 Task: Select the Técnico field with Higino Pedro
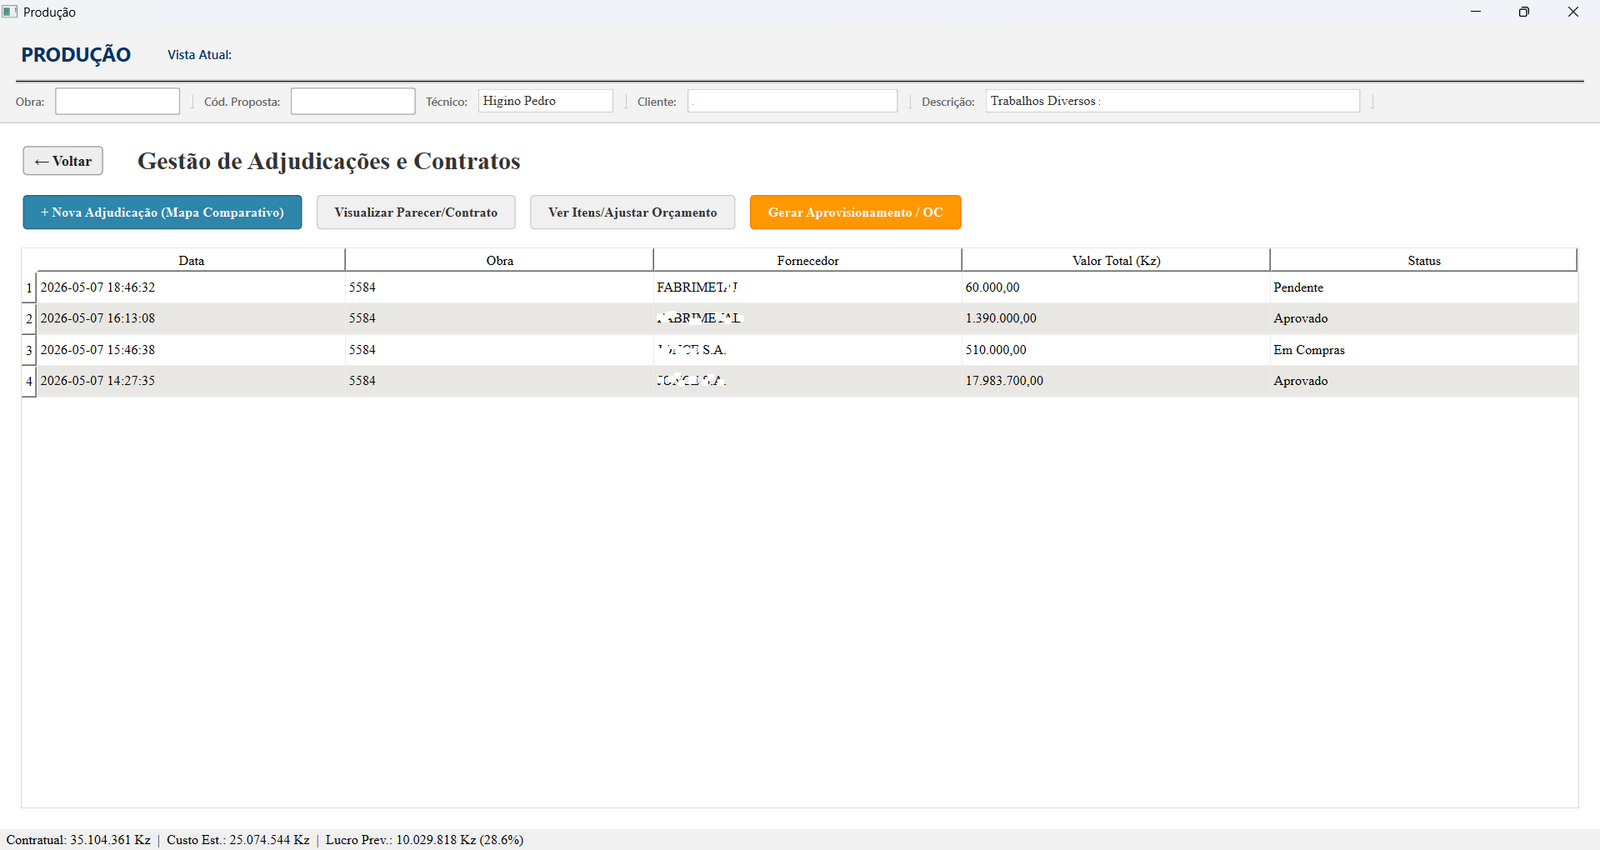coord(545,101)
